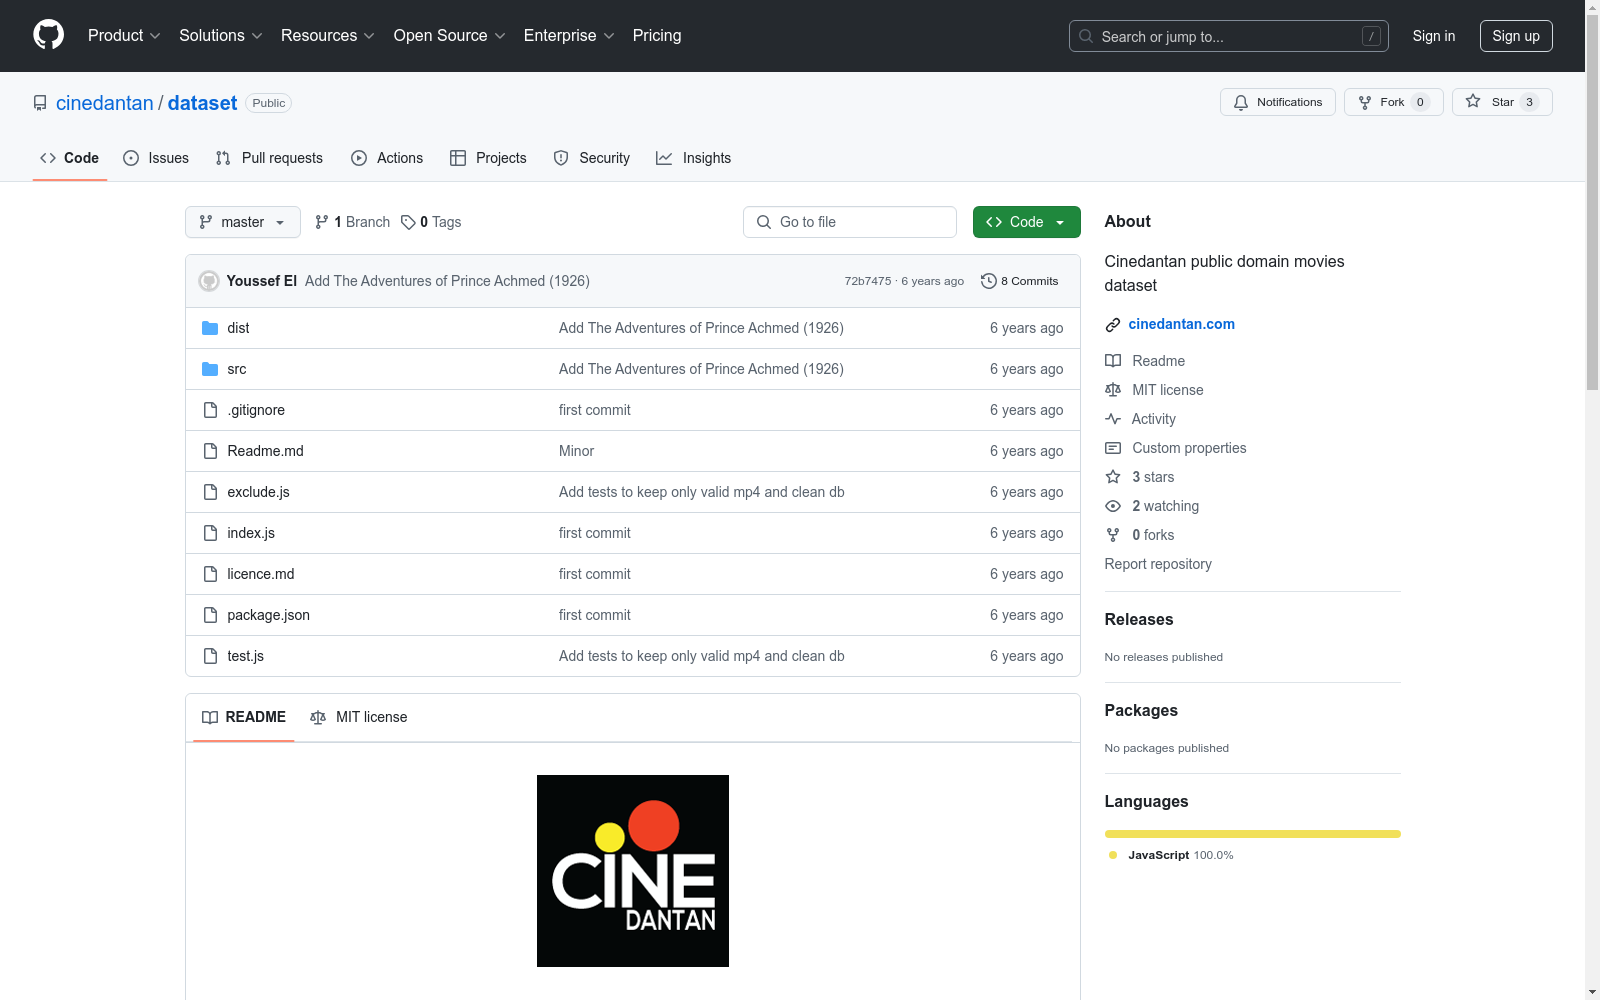Open the cinedantan owner link

point(105,103)
